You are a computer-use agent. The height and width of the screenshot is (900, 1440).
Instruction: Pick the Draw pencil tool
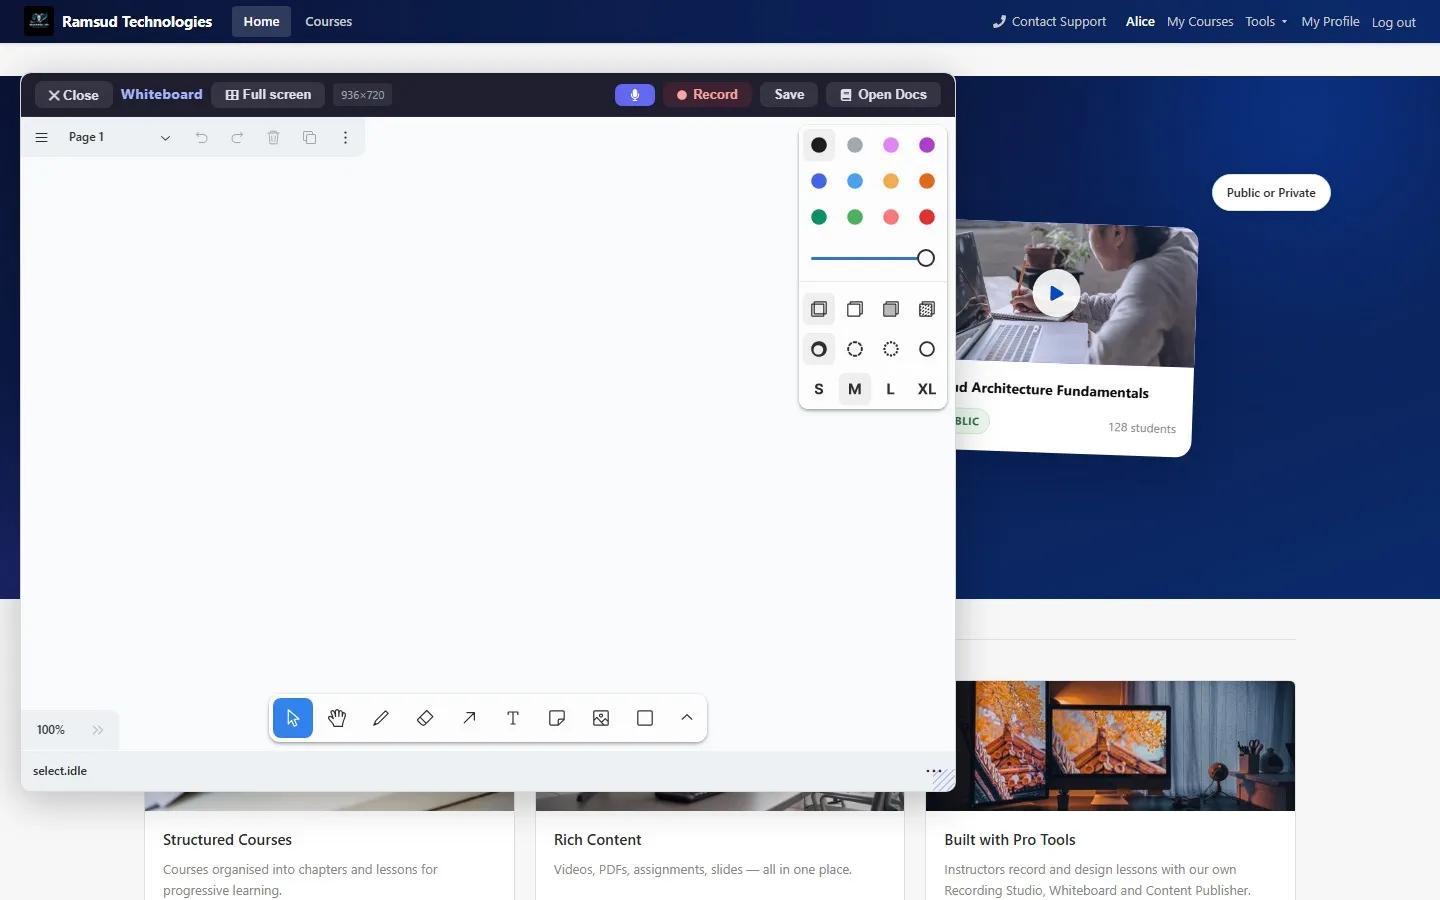pos(381,718)
